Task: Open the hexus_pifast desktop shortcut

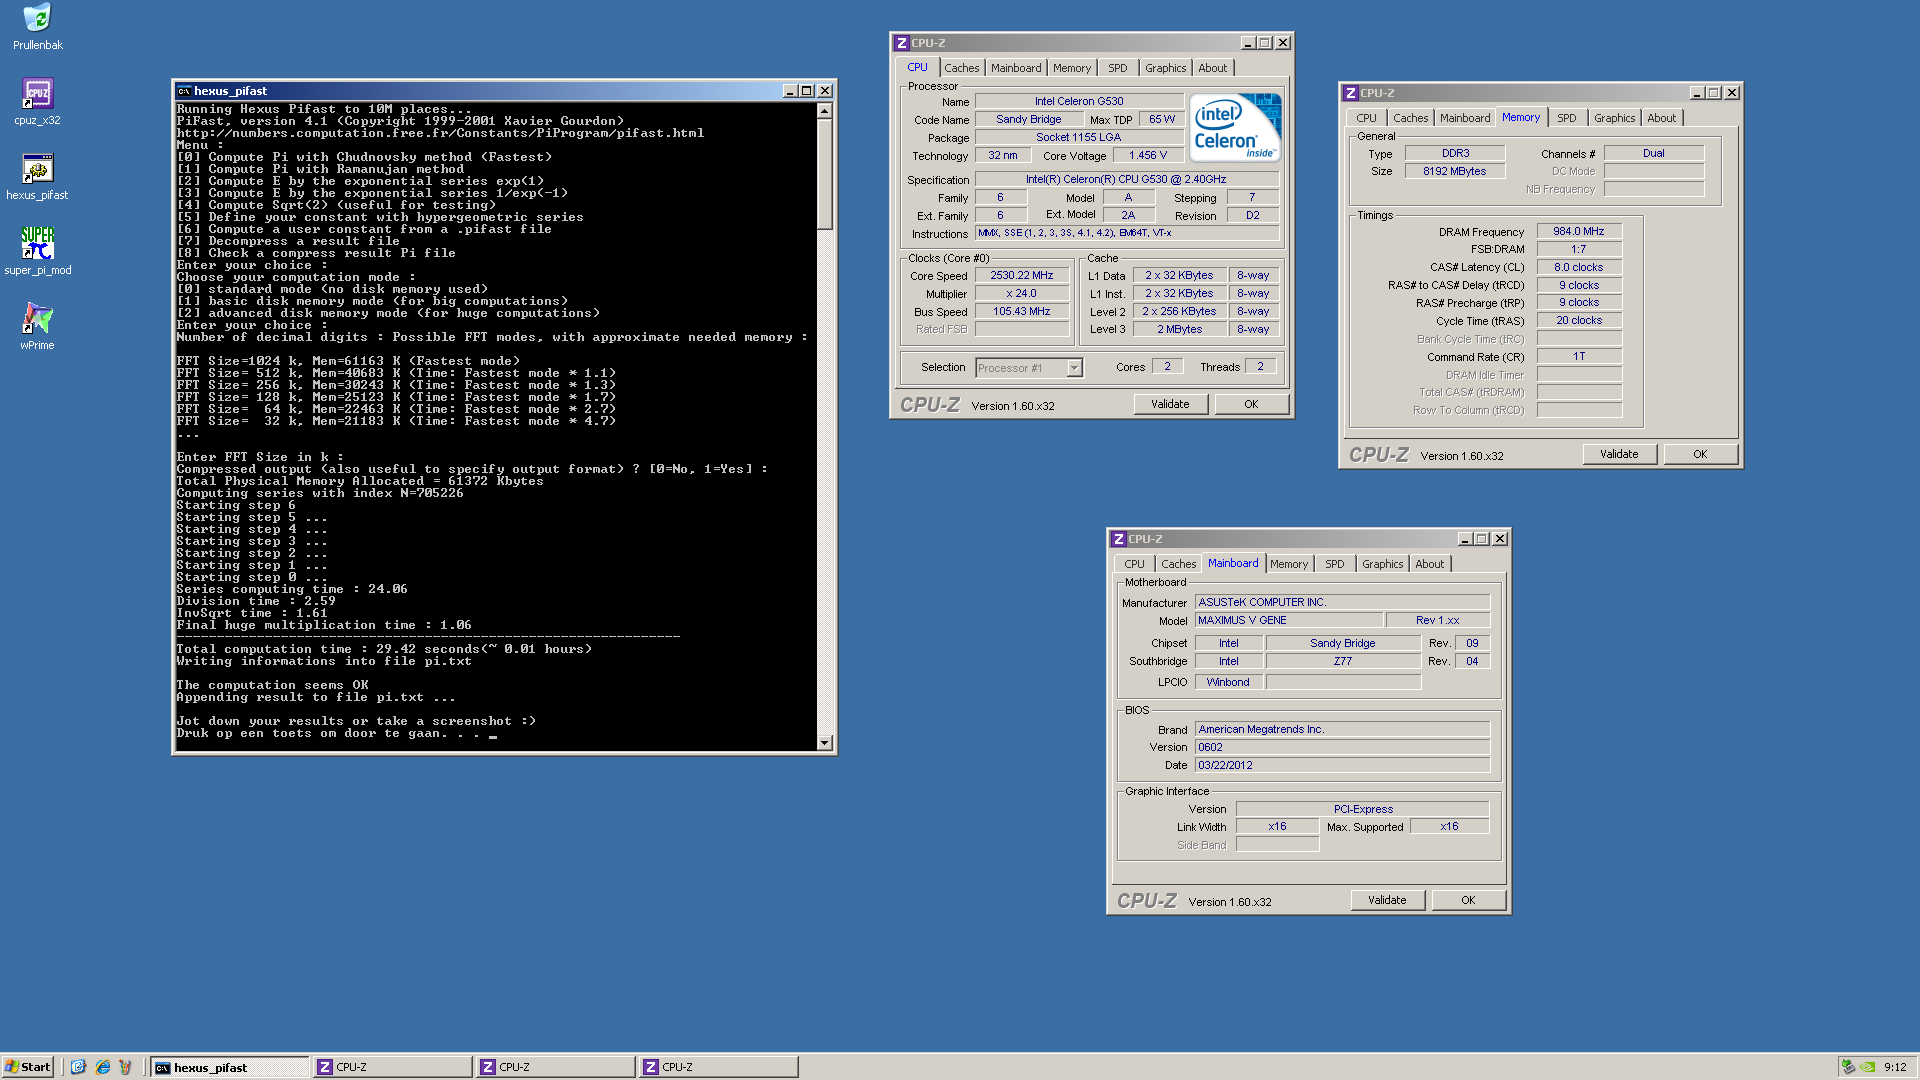Action: tap(37, 177)
